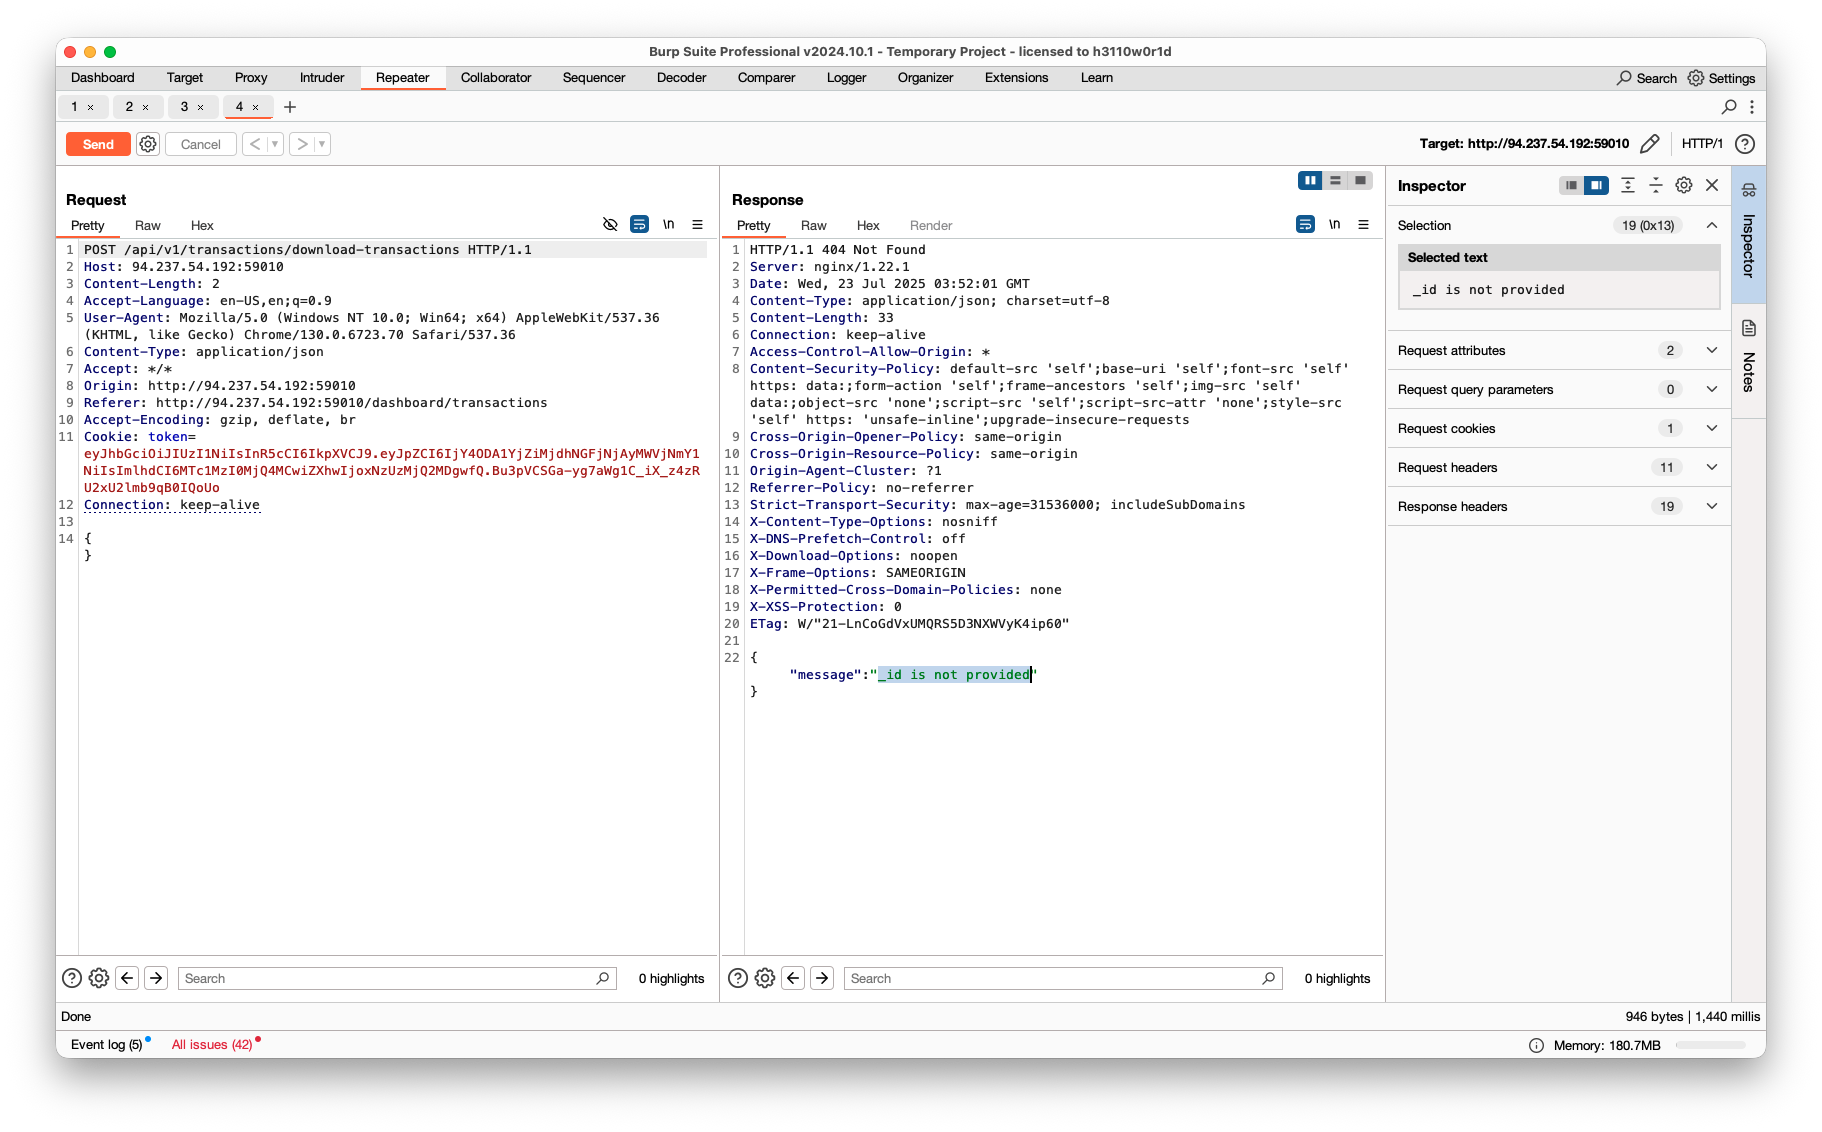Open Repeater help question mark icon
The height and width of the screenshot is (1132, 1822).
coord(1745,144)
